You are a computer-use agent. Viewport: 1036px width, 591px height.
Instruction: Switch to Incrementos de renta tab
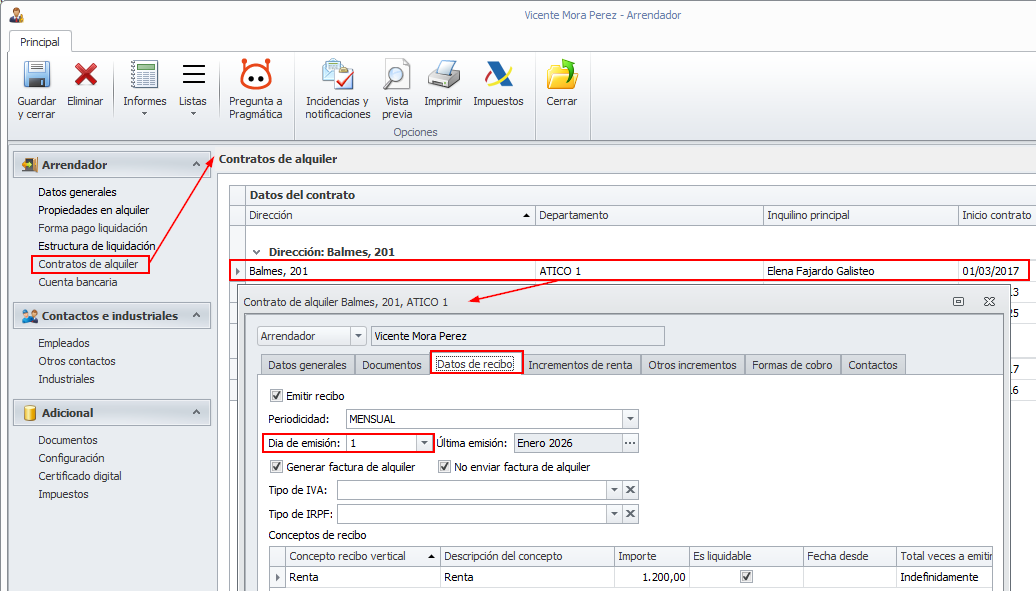coord(580,365)
